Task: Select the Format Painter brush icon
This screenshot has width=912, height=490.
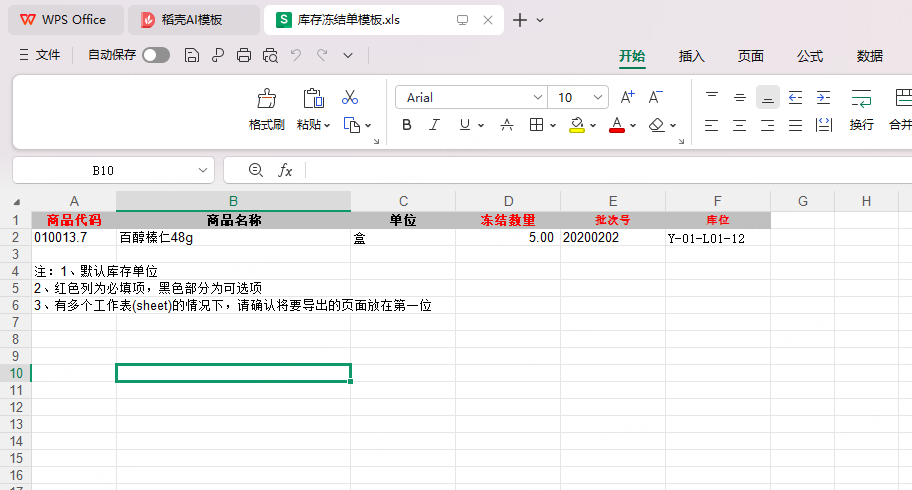Action: (x=266, y=98)
